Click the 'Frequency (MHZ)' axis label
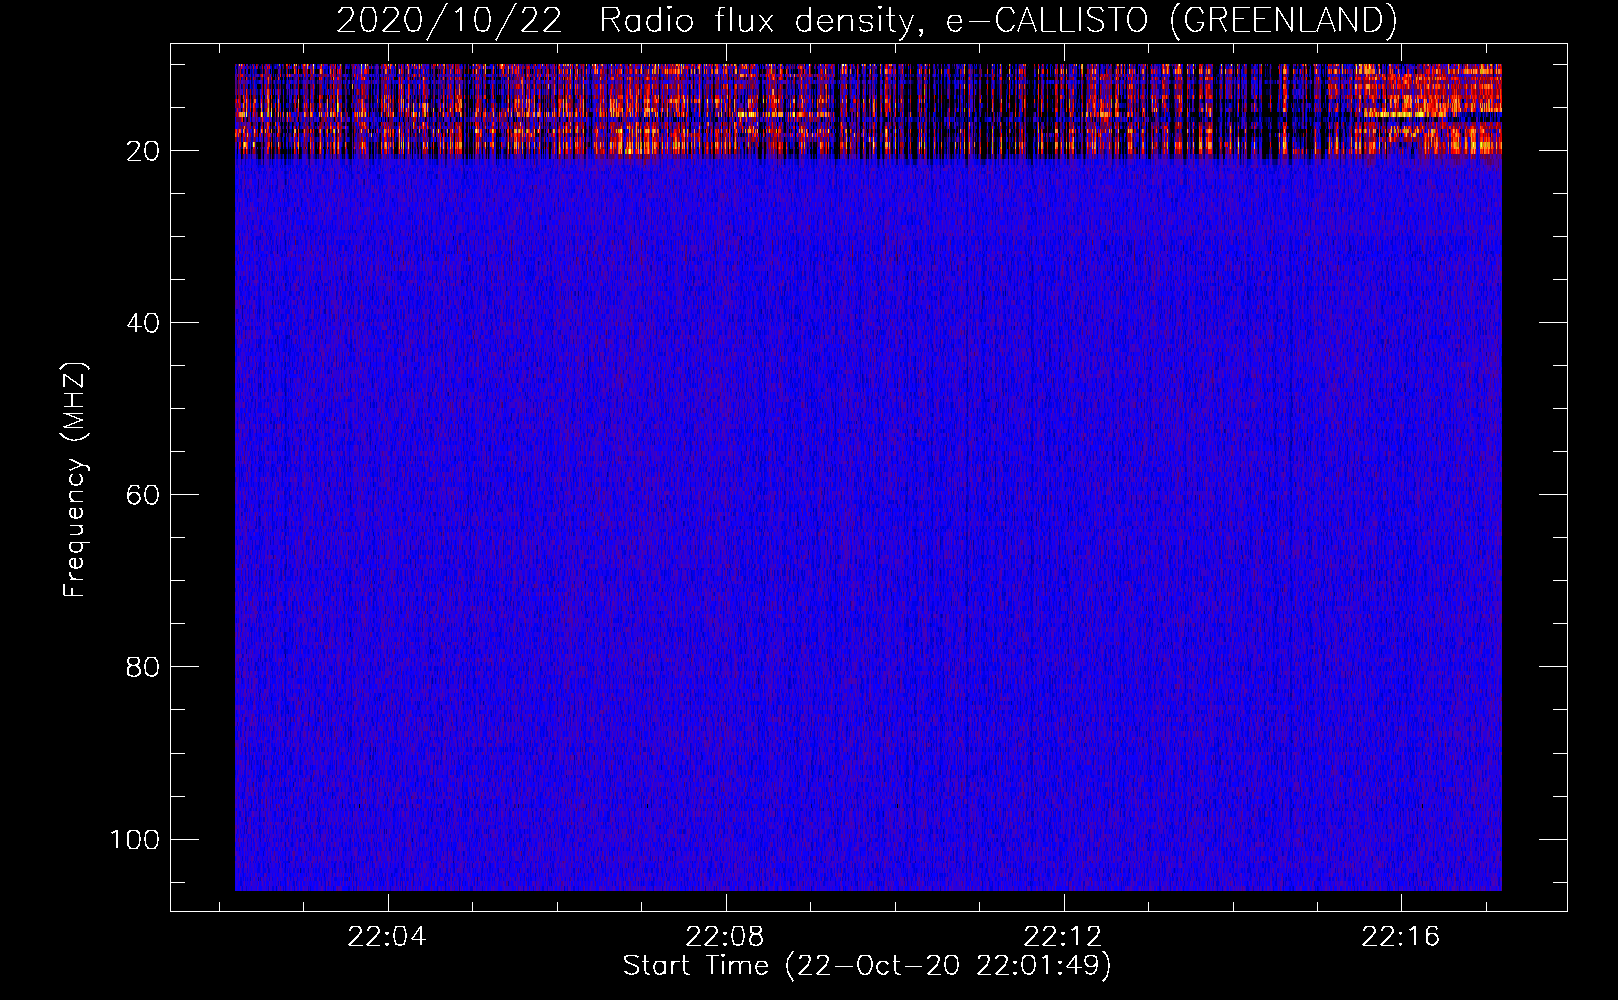This screenshot has width=1618, height=1000. [x=75, y=480]
